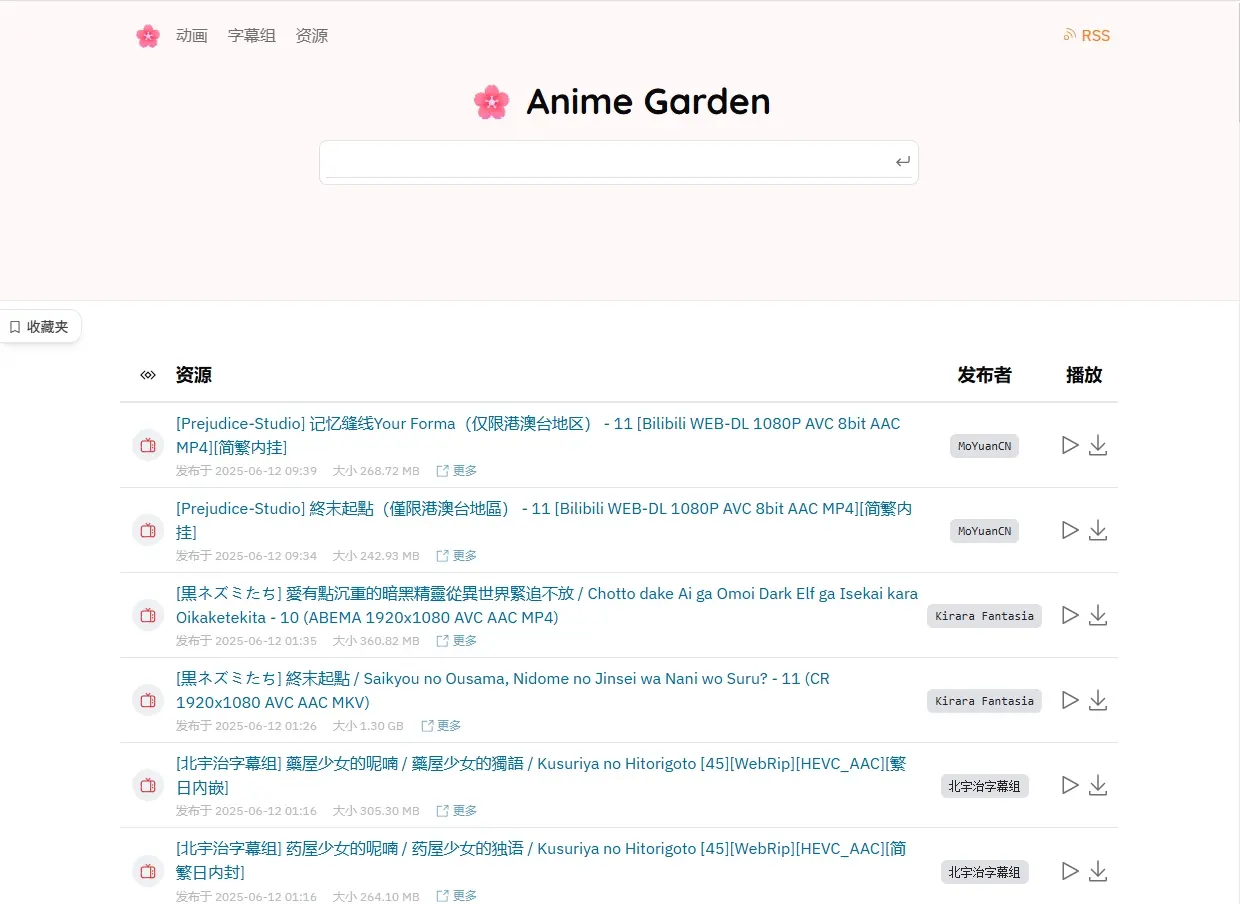This screenshot has height=904, width=1240.
Task: Download the Prejudice-Studio 終末起點 11 resource
Action: [x=1098, y=530]
